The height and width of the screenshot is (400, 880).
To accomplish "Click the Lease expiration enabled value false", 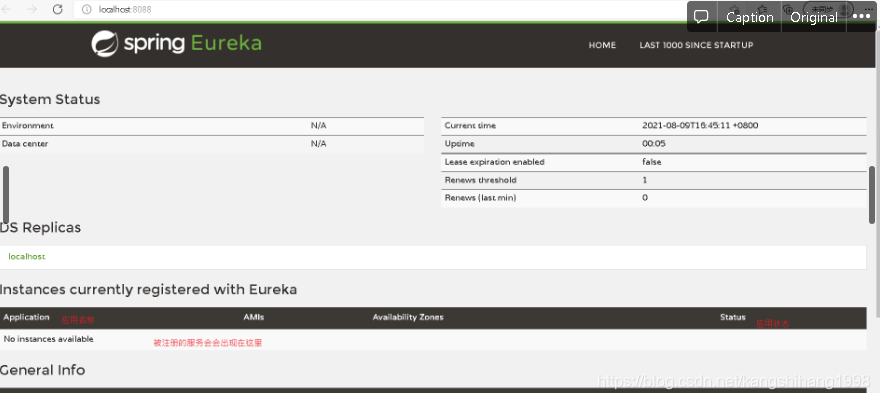I will coord(652,162).
